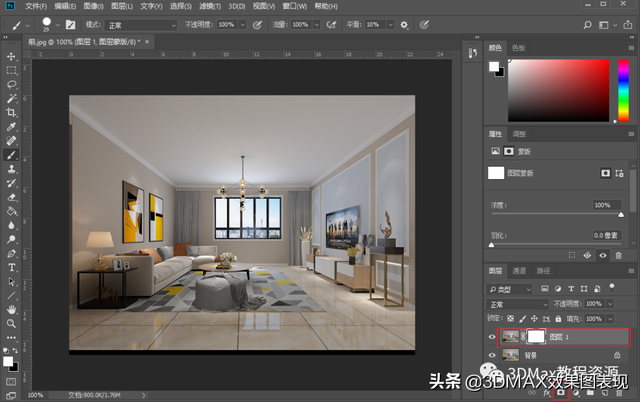Select the Lasso tool
The image size is (640, 402).
tap(11, 84)
